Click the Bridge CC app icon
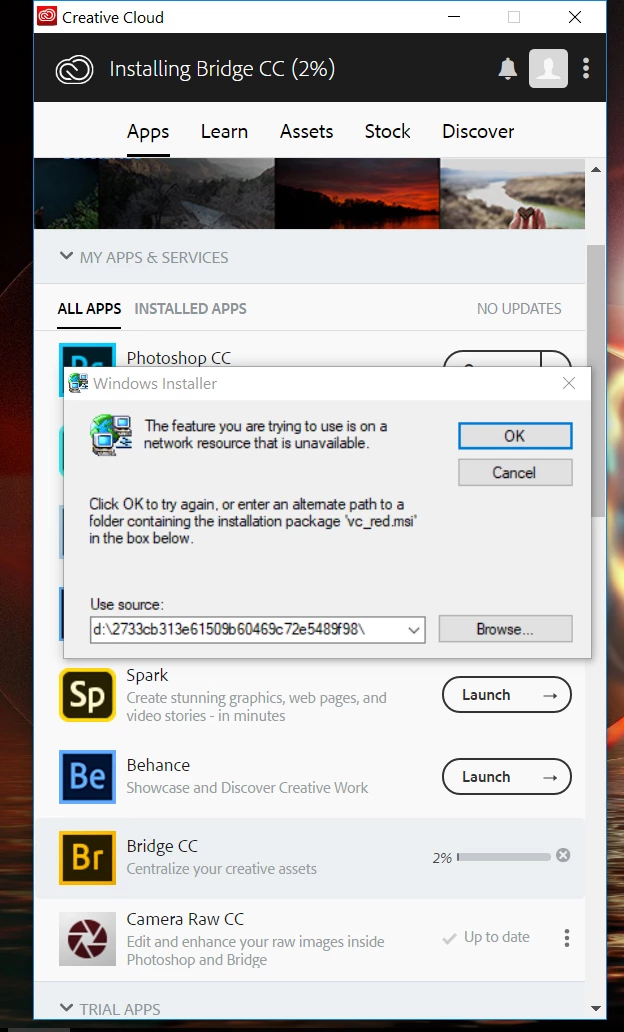Viewport: 624px width, 1032px height. pyautogui.click(x=88, y=858)
